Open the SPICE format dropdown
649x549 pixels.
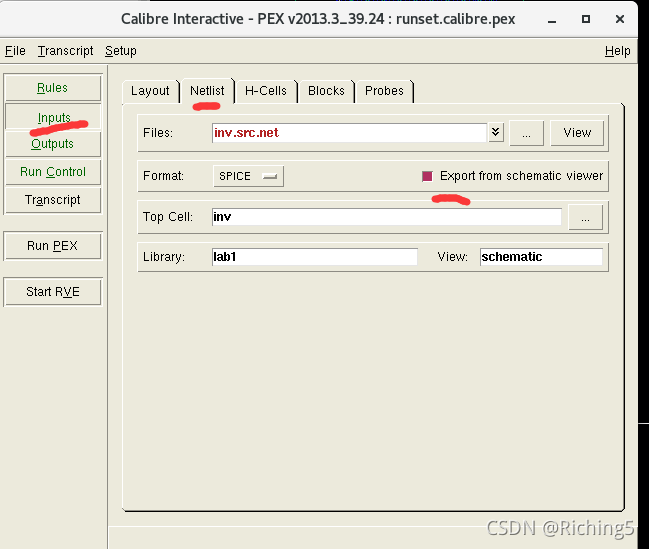248,176
